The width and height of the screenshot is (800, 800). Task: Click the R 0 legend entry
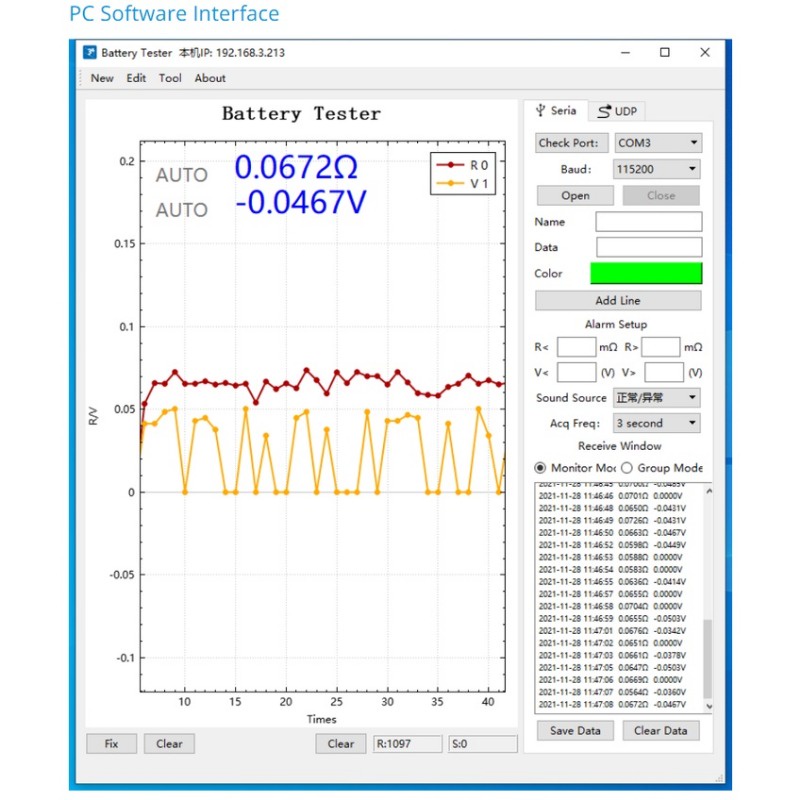coord(462,165)
